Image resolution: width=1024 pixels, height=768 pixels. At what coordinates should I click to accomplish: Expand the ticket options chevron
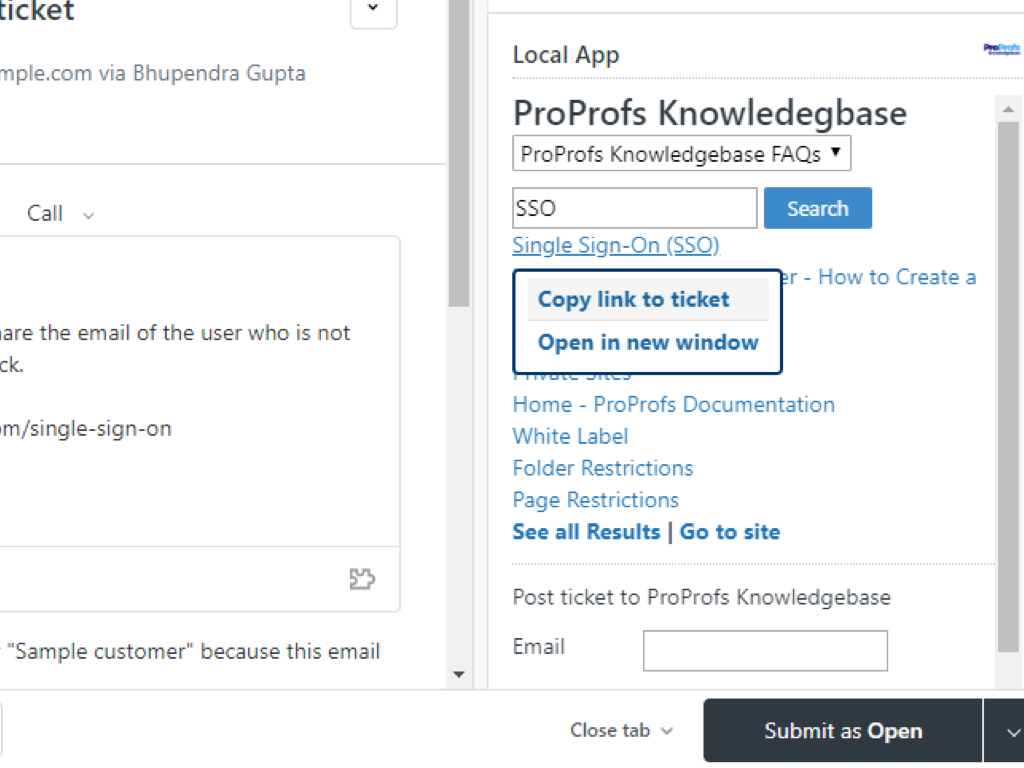[x=373, y=9]
